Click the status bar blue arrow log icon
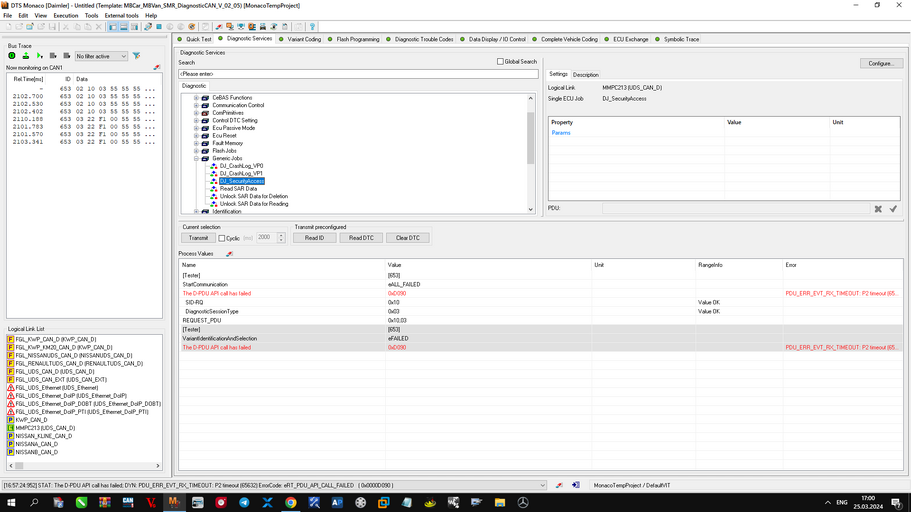911x512 pixels. 576,485
